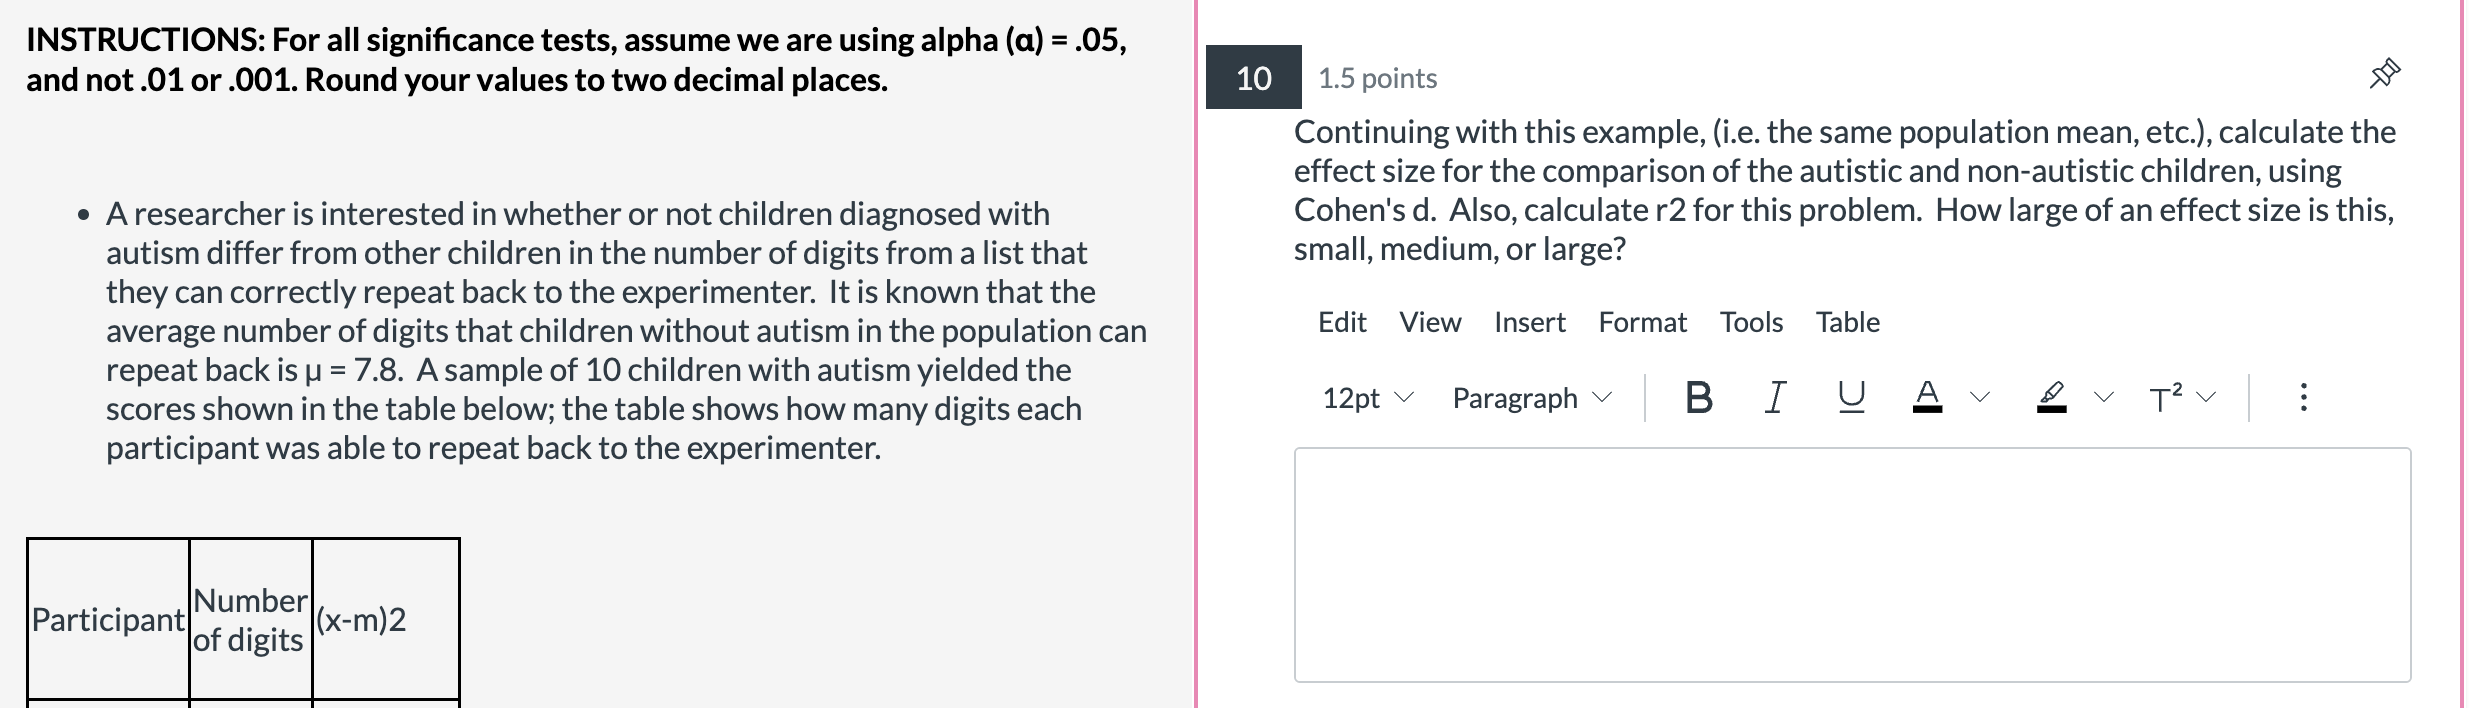Image resolution: width=2480 pixels, height=708 pixels.
Task: Open the Edit menu
Action: 1342,322
